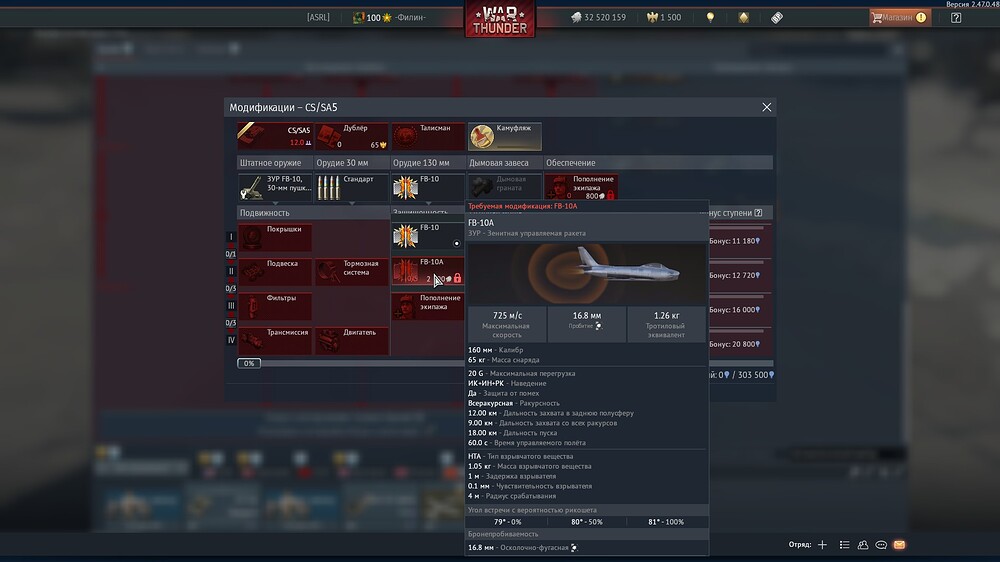Click the 725 м/с maximum speed stat
The image size is (1000, 562).
[x=507, y=324]
